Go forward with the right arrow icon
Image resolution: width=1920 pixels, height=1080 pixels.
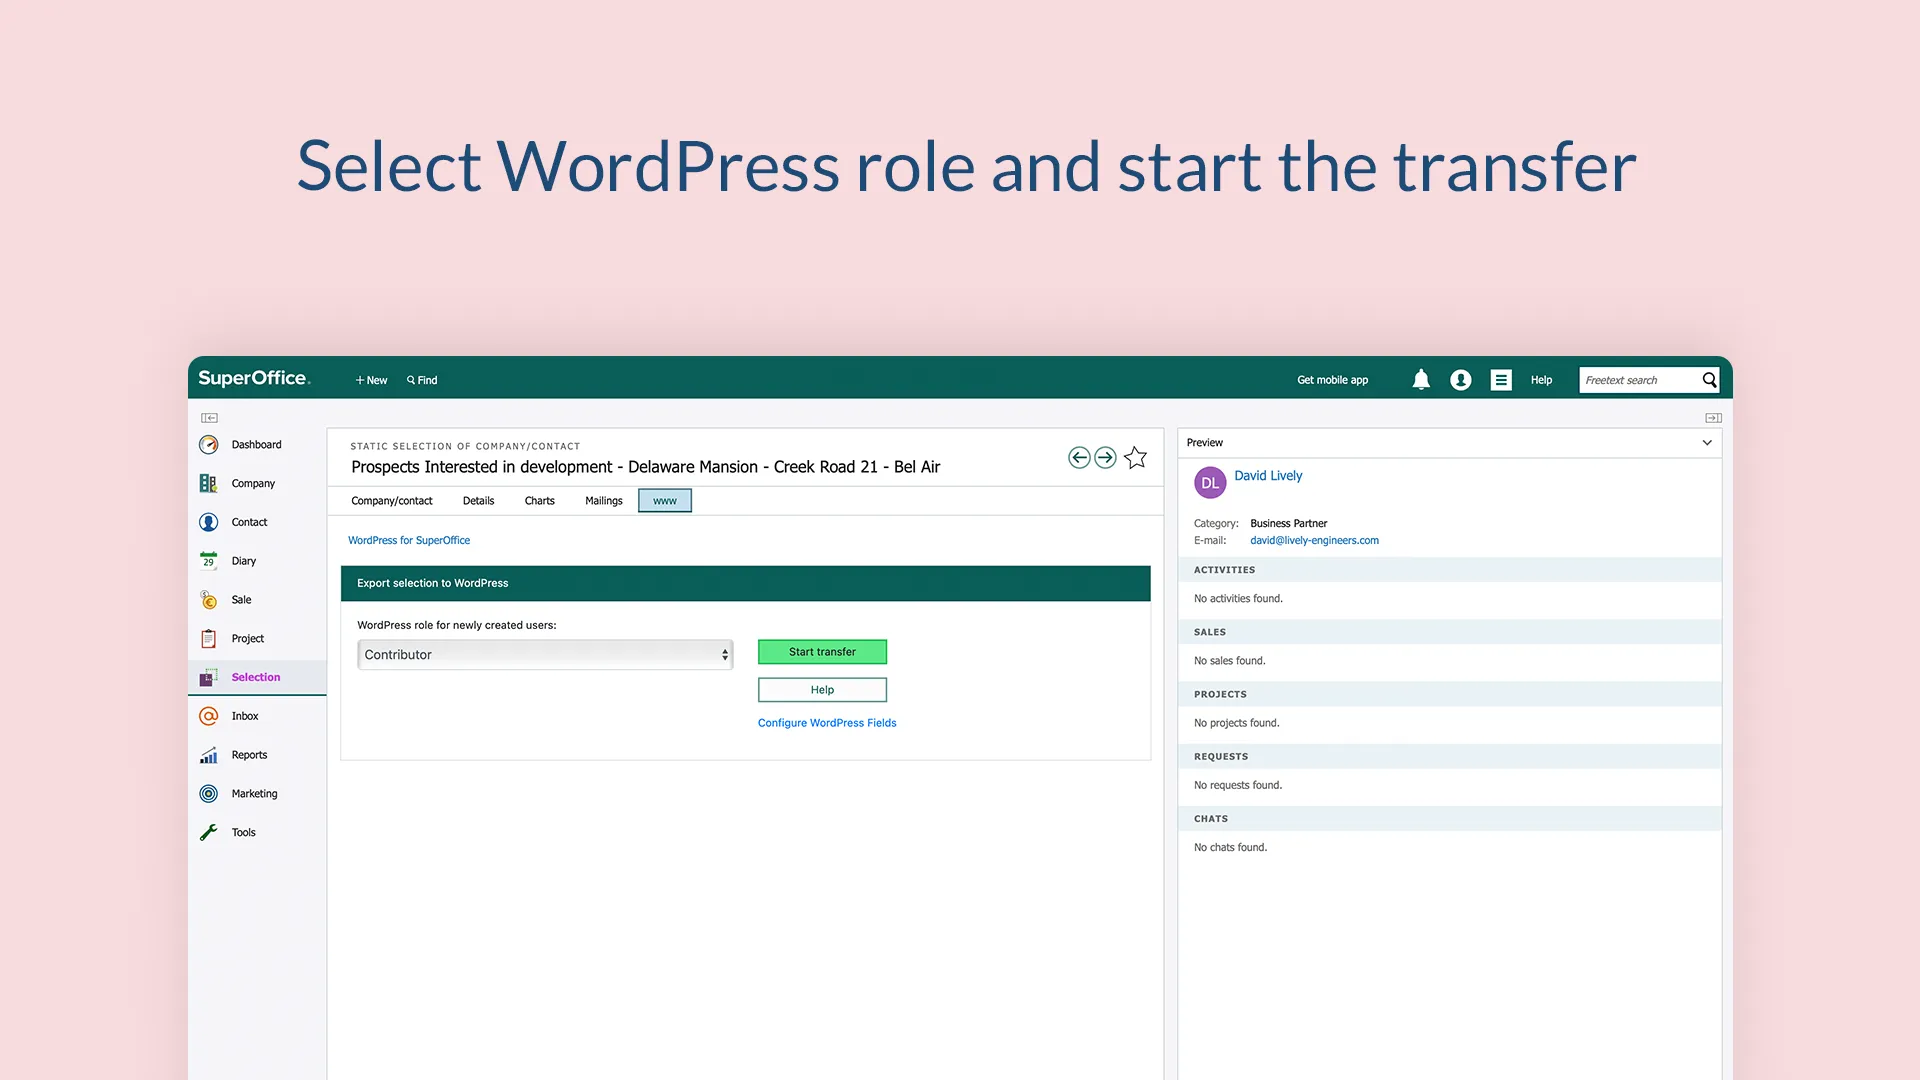pos(1105,458)
